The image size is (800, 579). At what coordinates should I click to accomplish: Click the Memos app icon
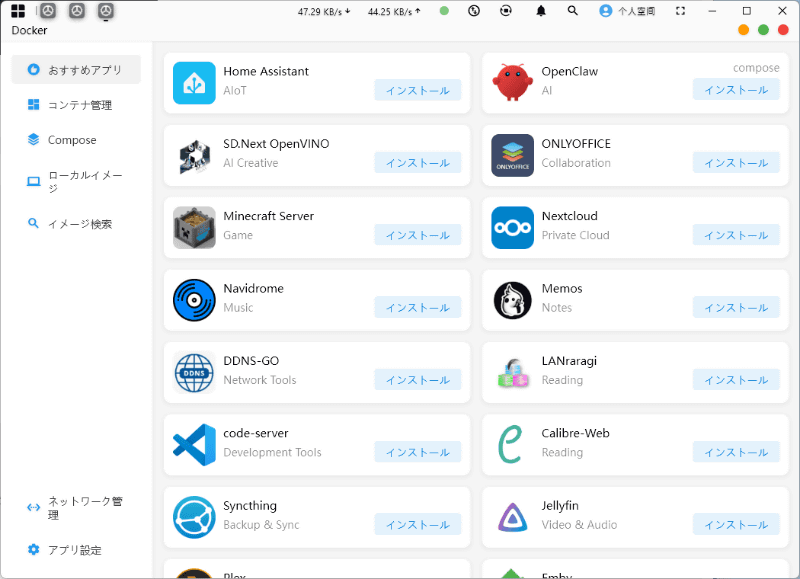click(512, 300)
